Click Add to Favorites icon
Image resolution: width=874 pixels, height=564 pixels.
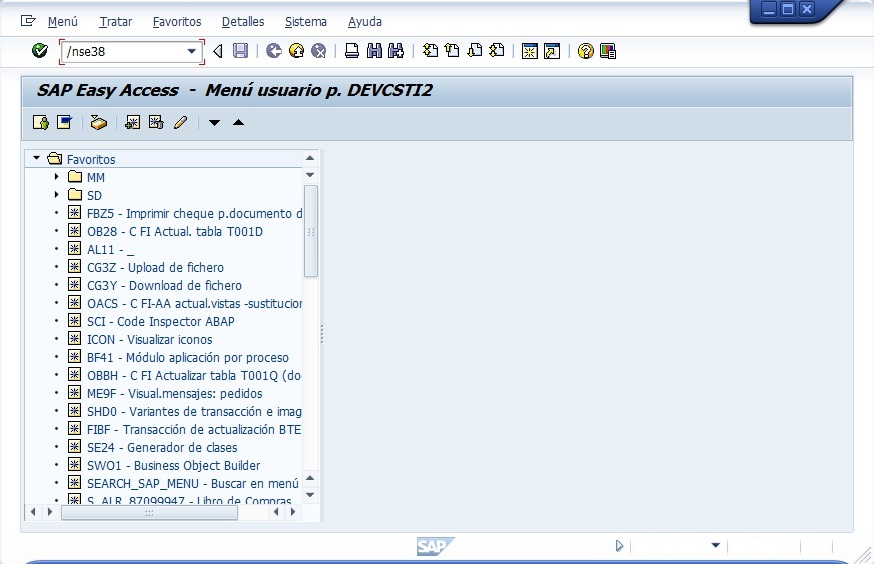pyautogui.click(x=133, y=122)
